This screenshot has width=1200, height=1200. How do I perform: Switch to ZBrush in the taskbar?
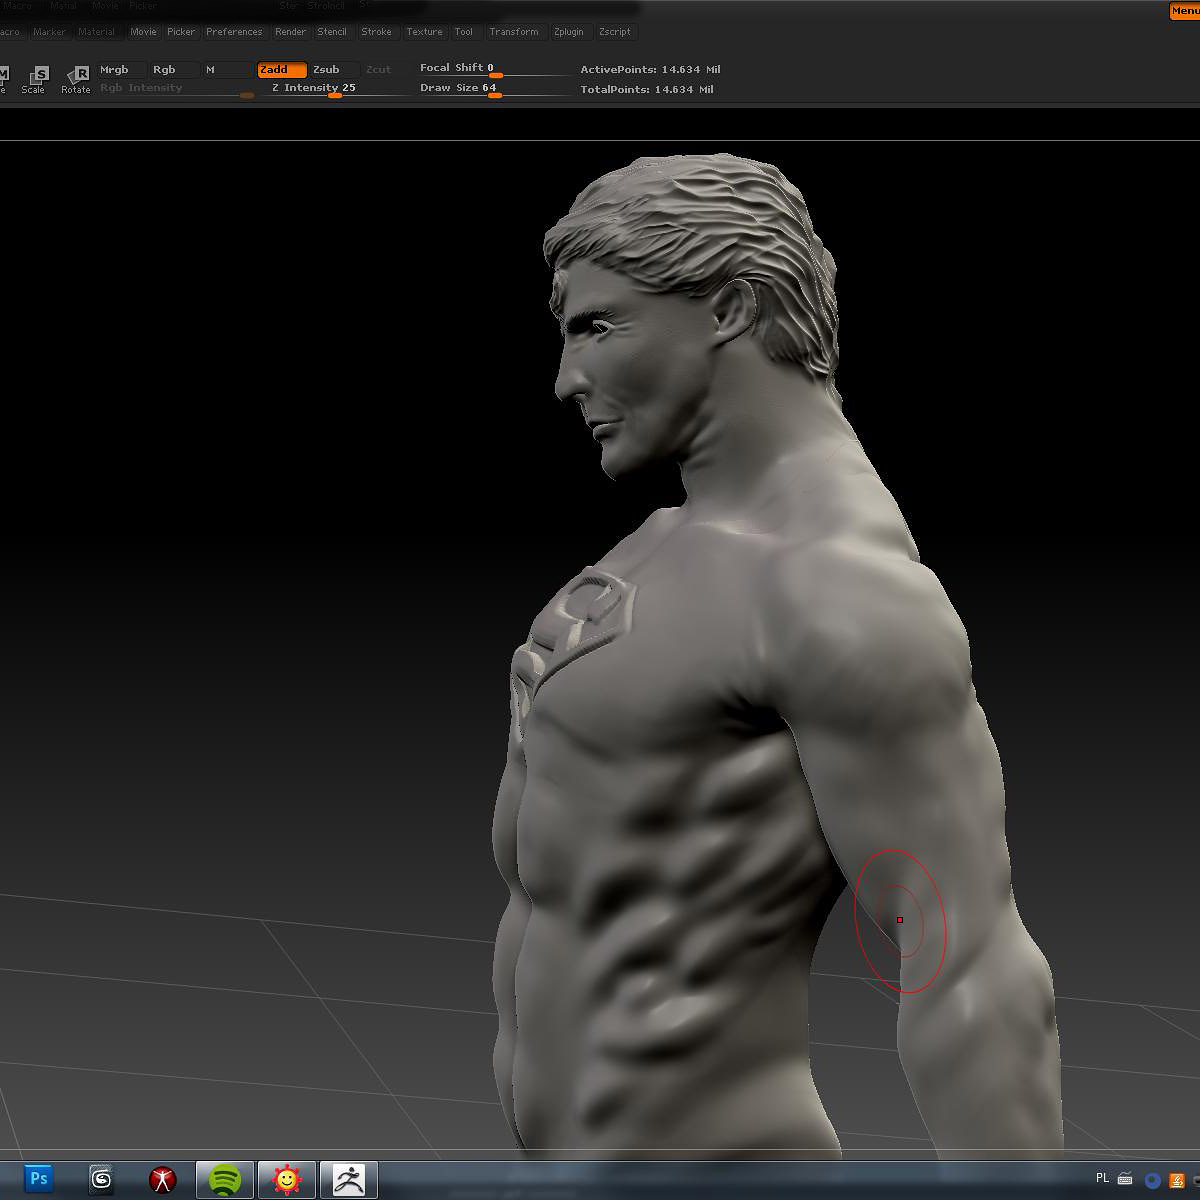coord(349,1179)
